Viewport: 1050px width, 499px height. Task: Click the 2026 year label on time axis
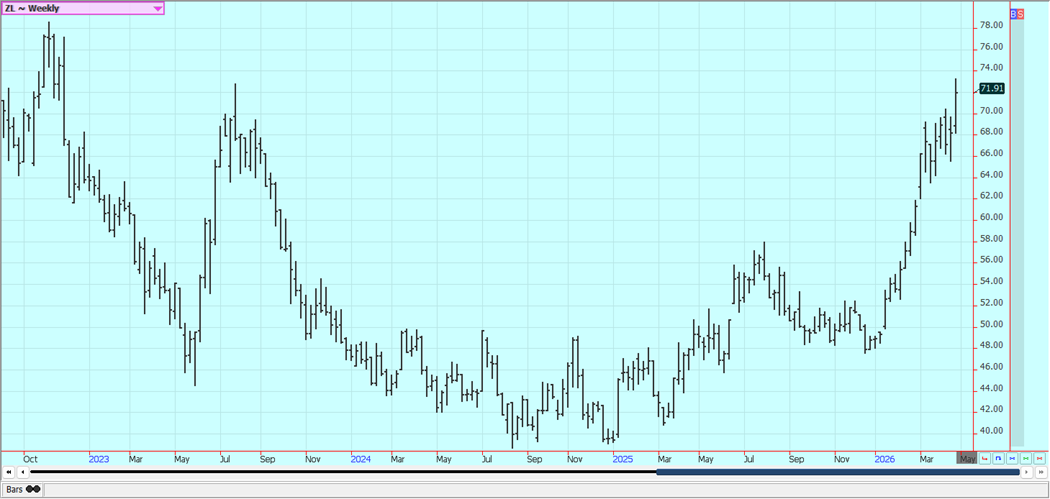pyautogui.click(x=884, y=458)
